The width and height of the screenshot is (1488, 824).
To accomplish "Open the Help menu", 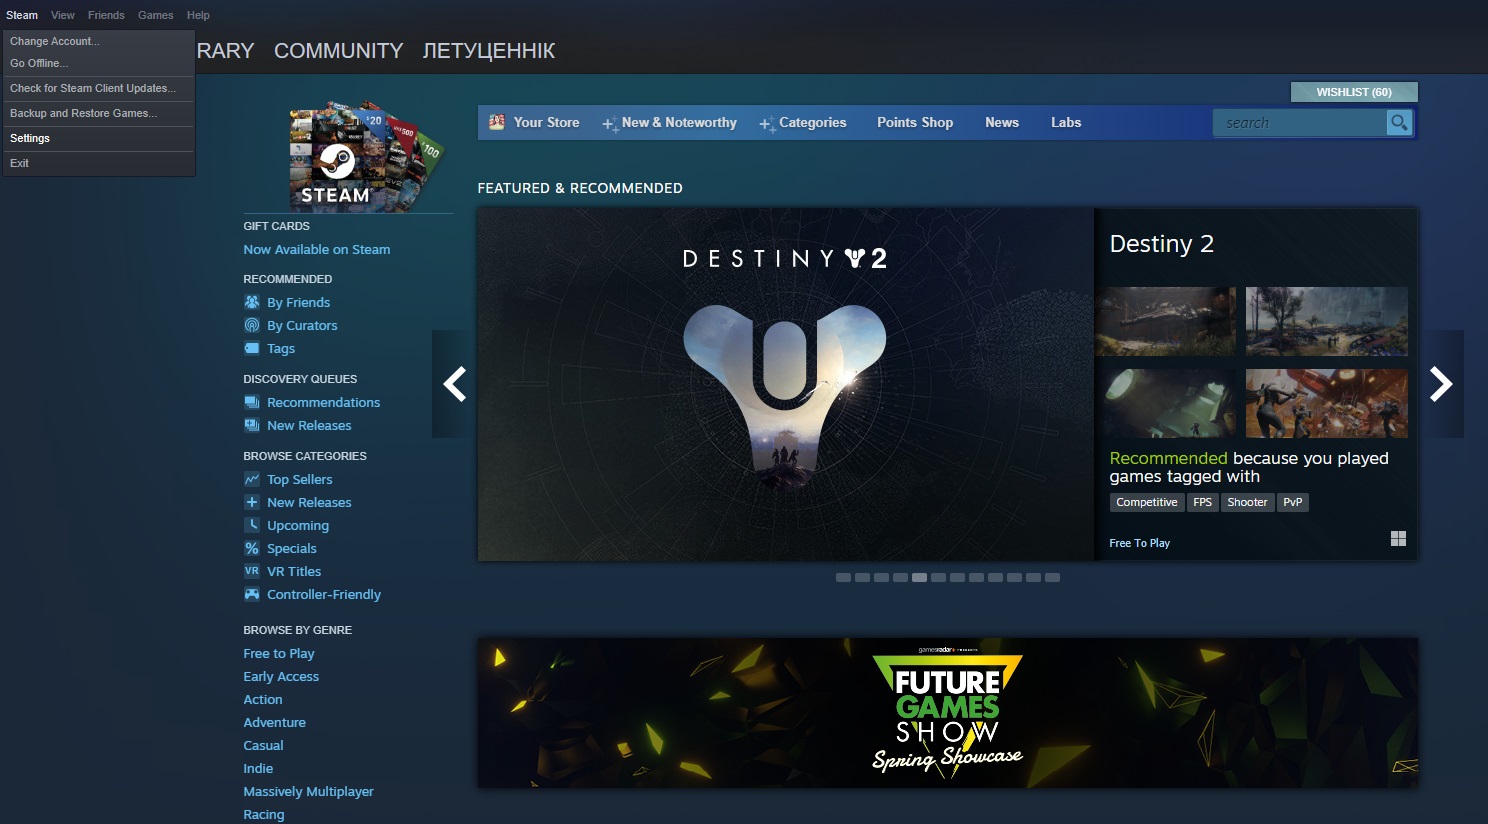I will pyautogui.click(x=198, y=15).
